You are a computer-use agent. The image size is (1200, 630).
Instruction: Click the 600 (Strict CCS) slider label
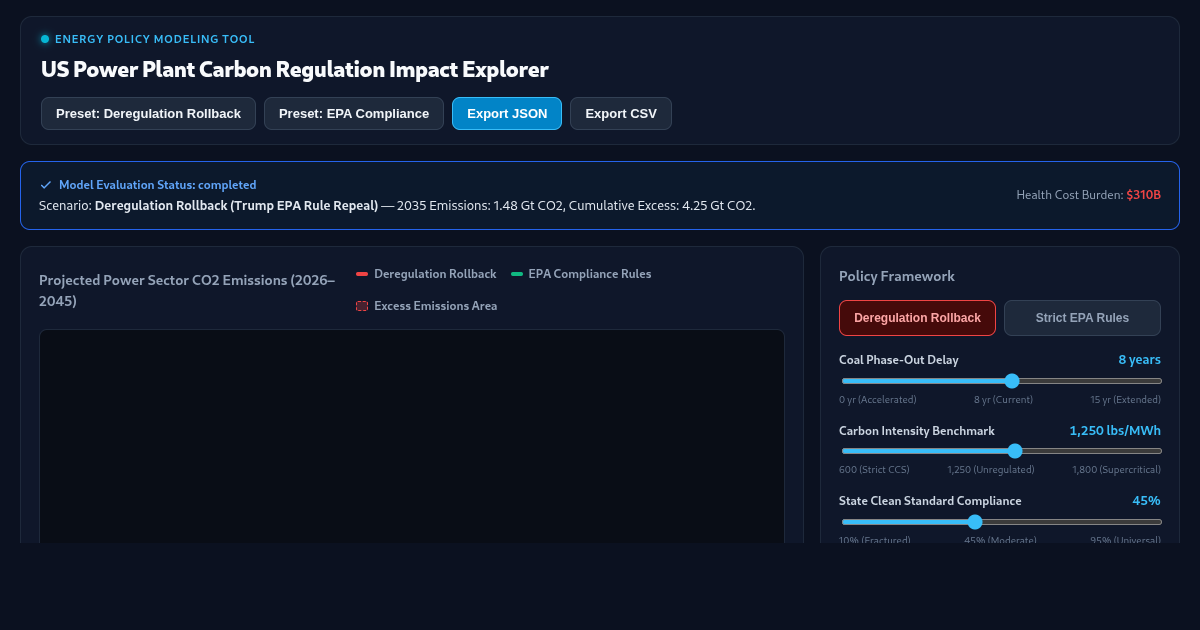tap(874, 469)
